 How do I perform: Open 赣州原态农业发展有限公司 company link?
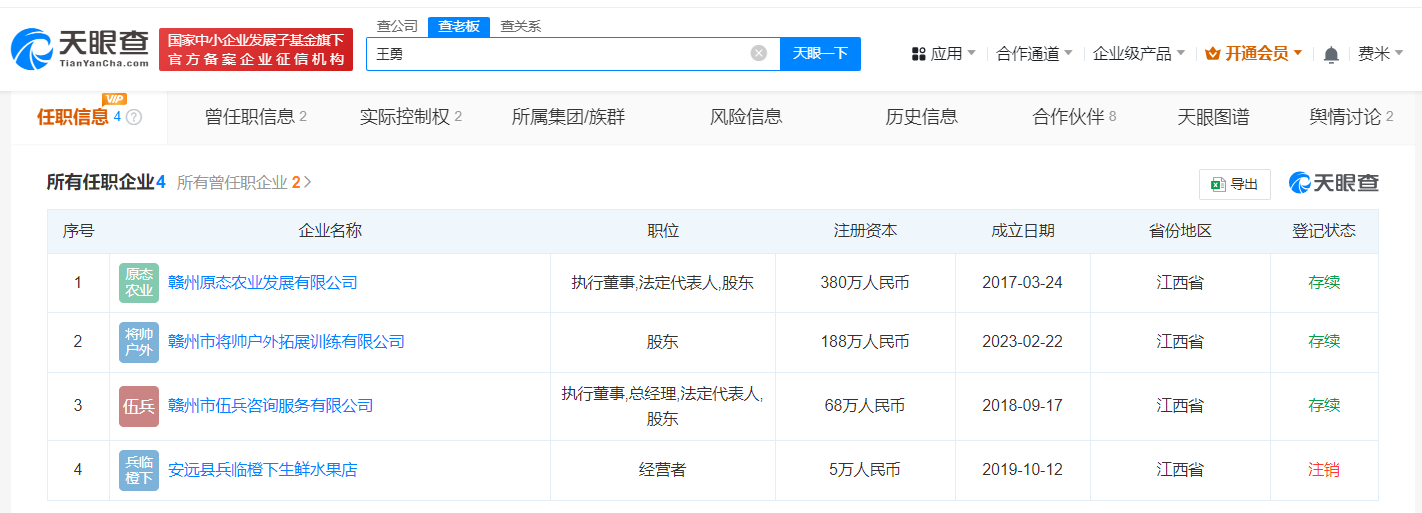point(263,283)
